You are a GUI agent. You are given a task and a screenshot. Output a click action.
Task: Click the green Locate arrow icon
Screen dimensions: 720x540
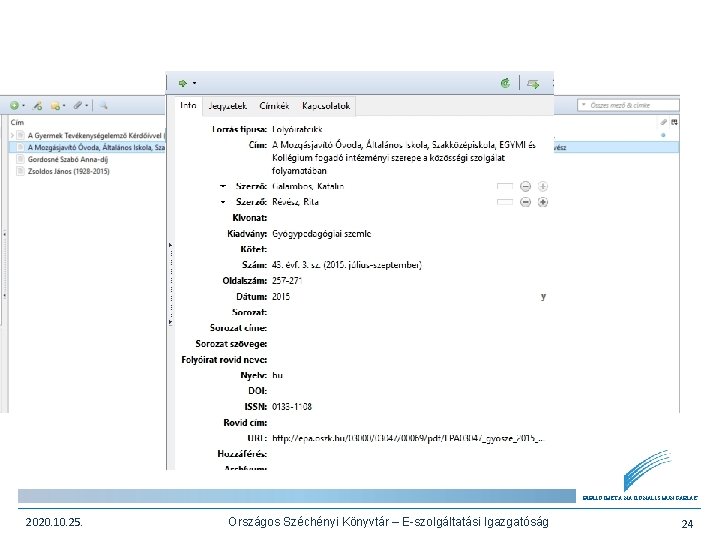pos(183,83)
